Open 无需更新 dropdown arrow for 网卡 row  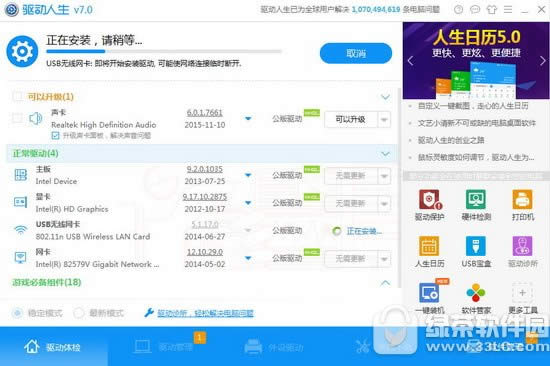click(384, 259)
